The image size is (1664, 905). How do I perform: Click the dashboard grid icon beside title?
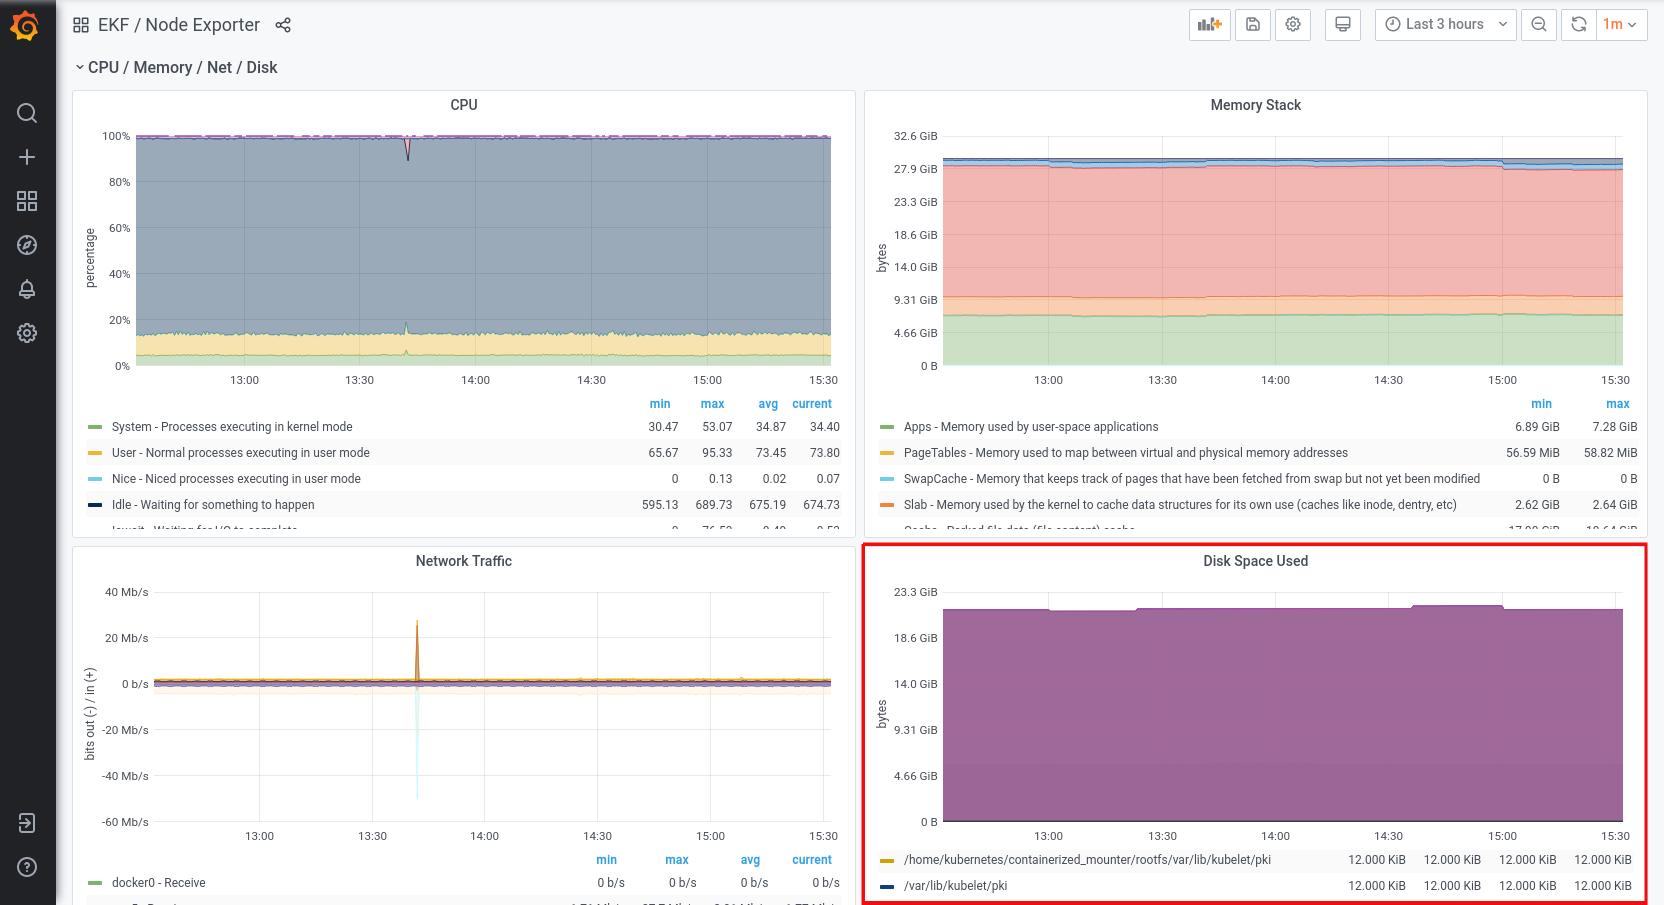point(81,25)
